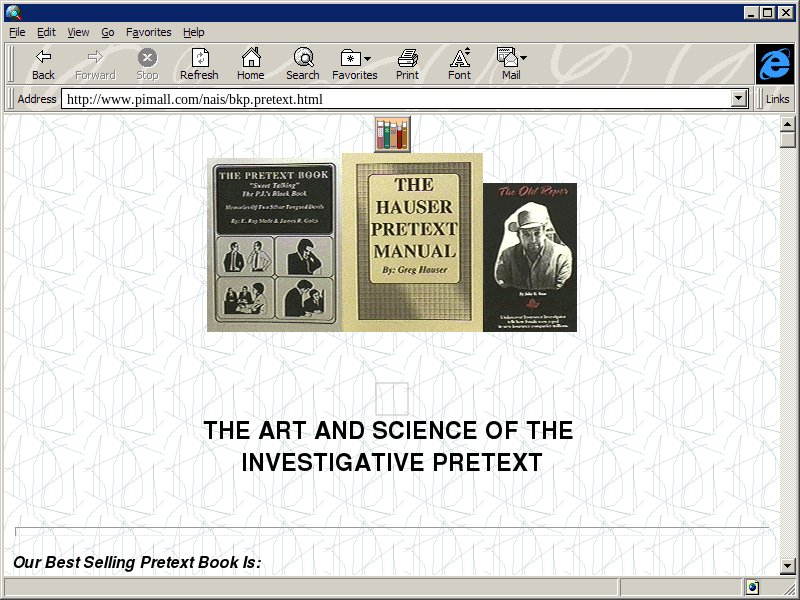This screenshot has height=600, width=800.
Task: Expand the address bar dropdown arrow
Action: tap(739, 99)
